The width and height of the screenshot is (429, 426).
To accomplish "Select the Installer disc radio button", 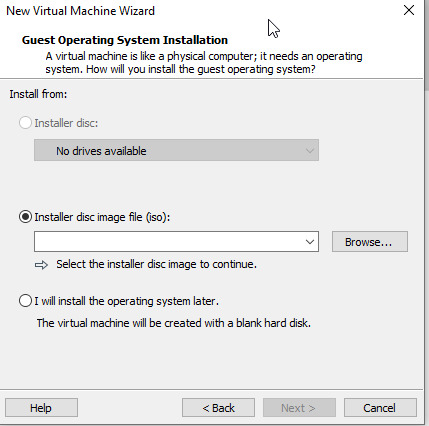I will coord(25,123).
